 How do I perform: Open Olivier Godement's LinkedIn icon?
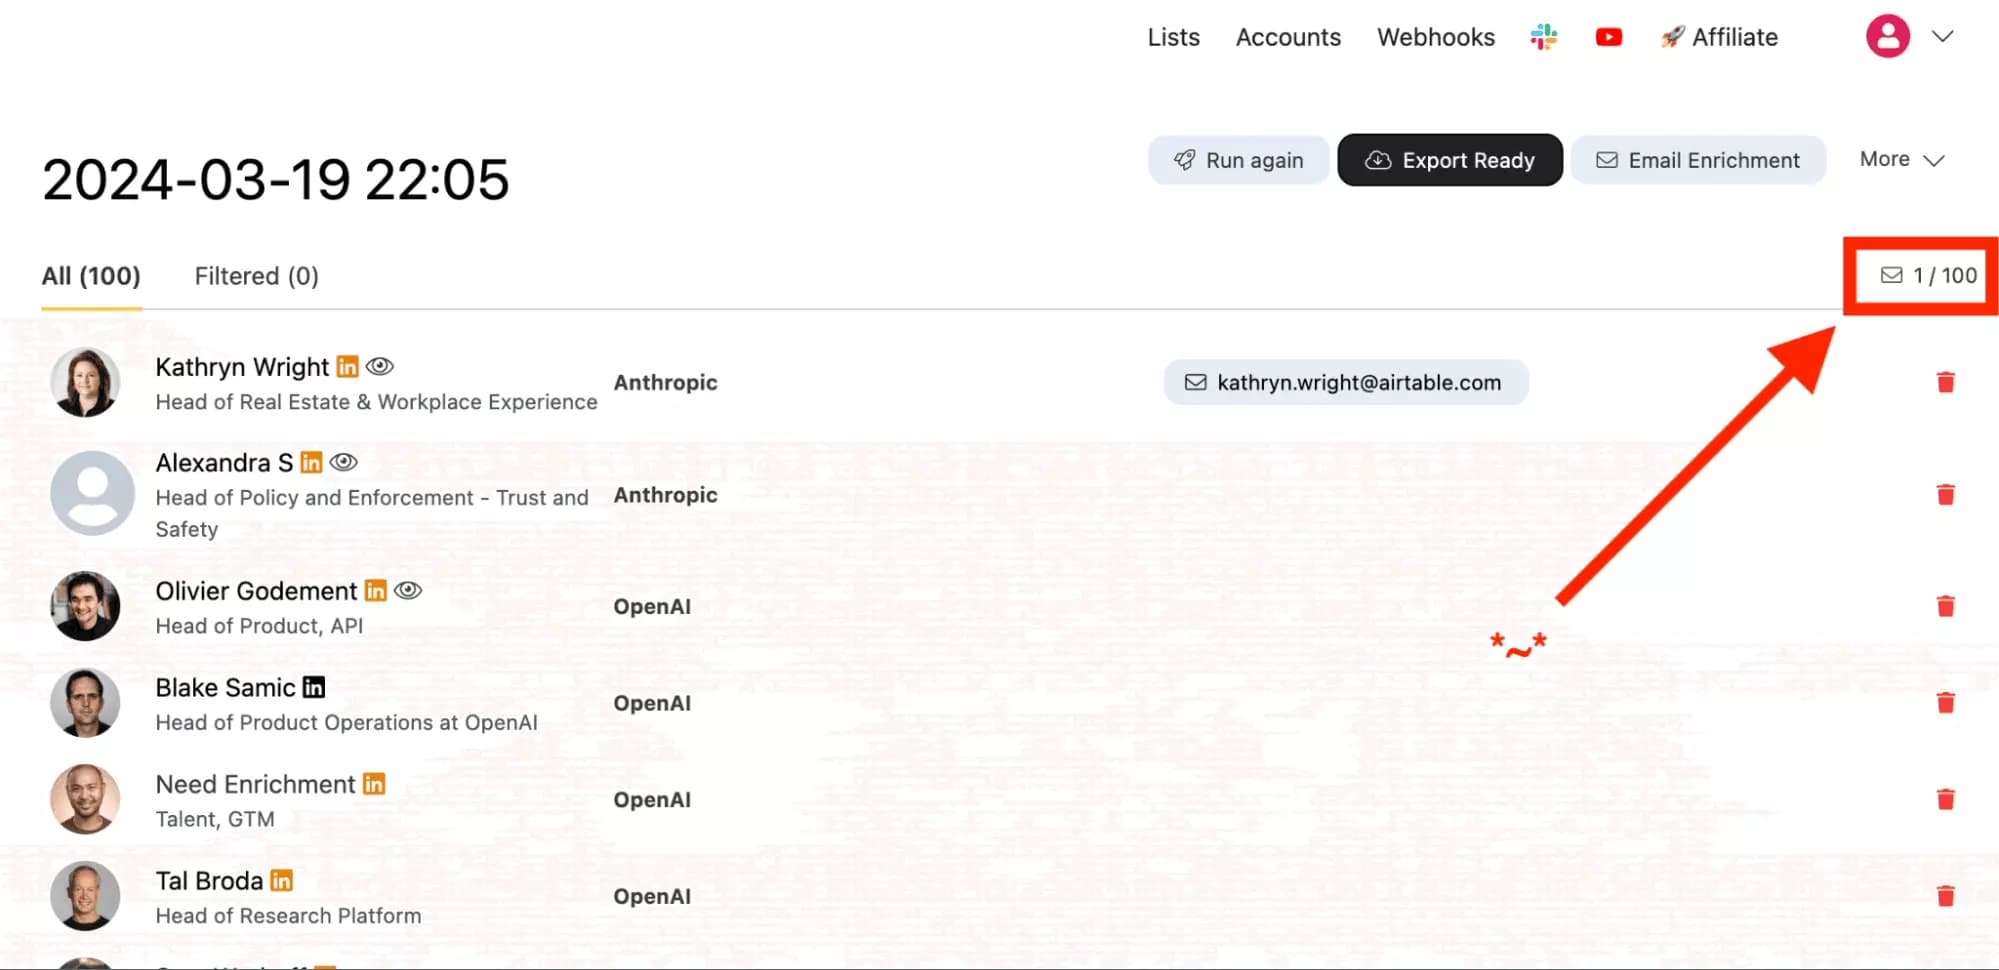[375, 591]
